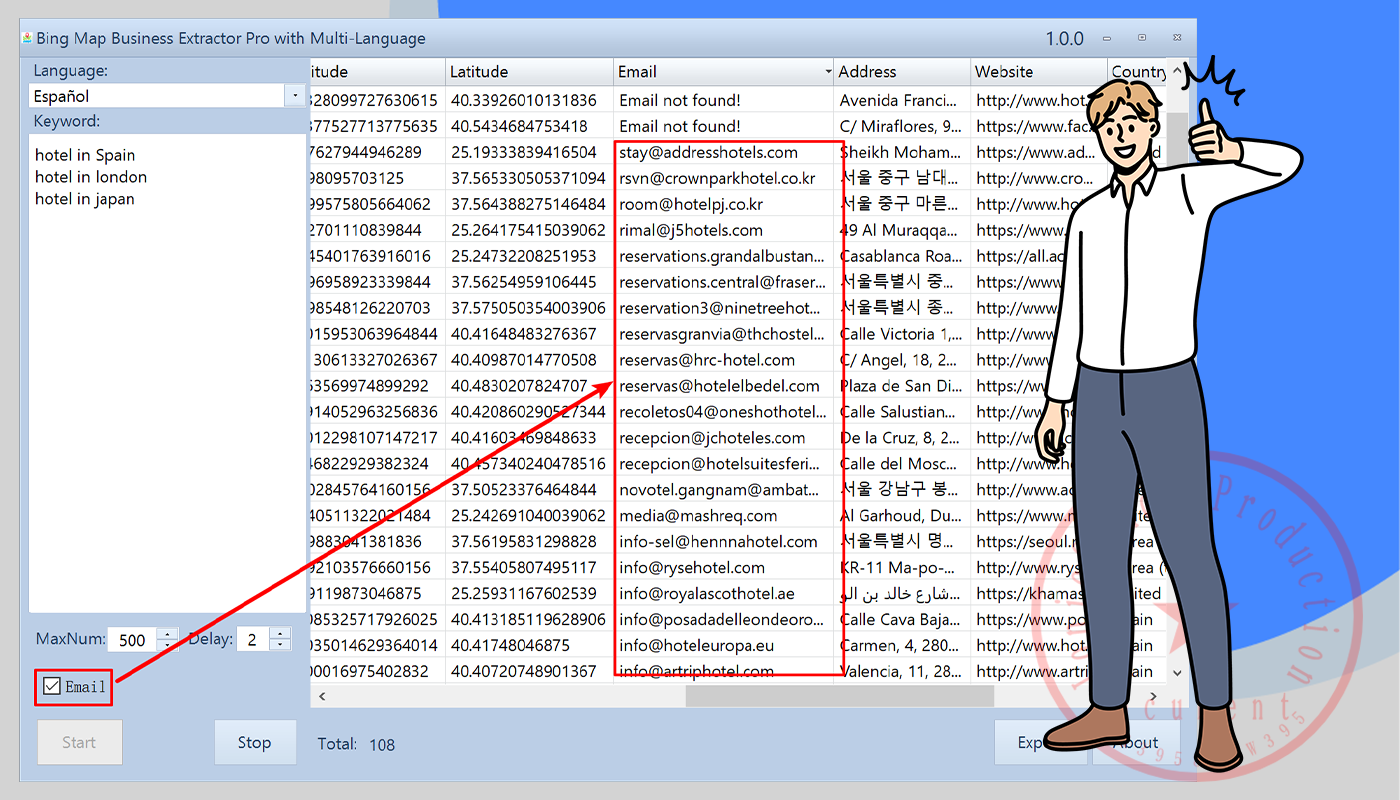Select the latitude cell 40.33926010131836
The width and height of the screenshot is (1400, 800).
coord(529,100)
